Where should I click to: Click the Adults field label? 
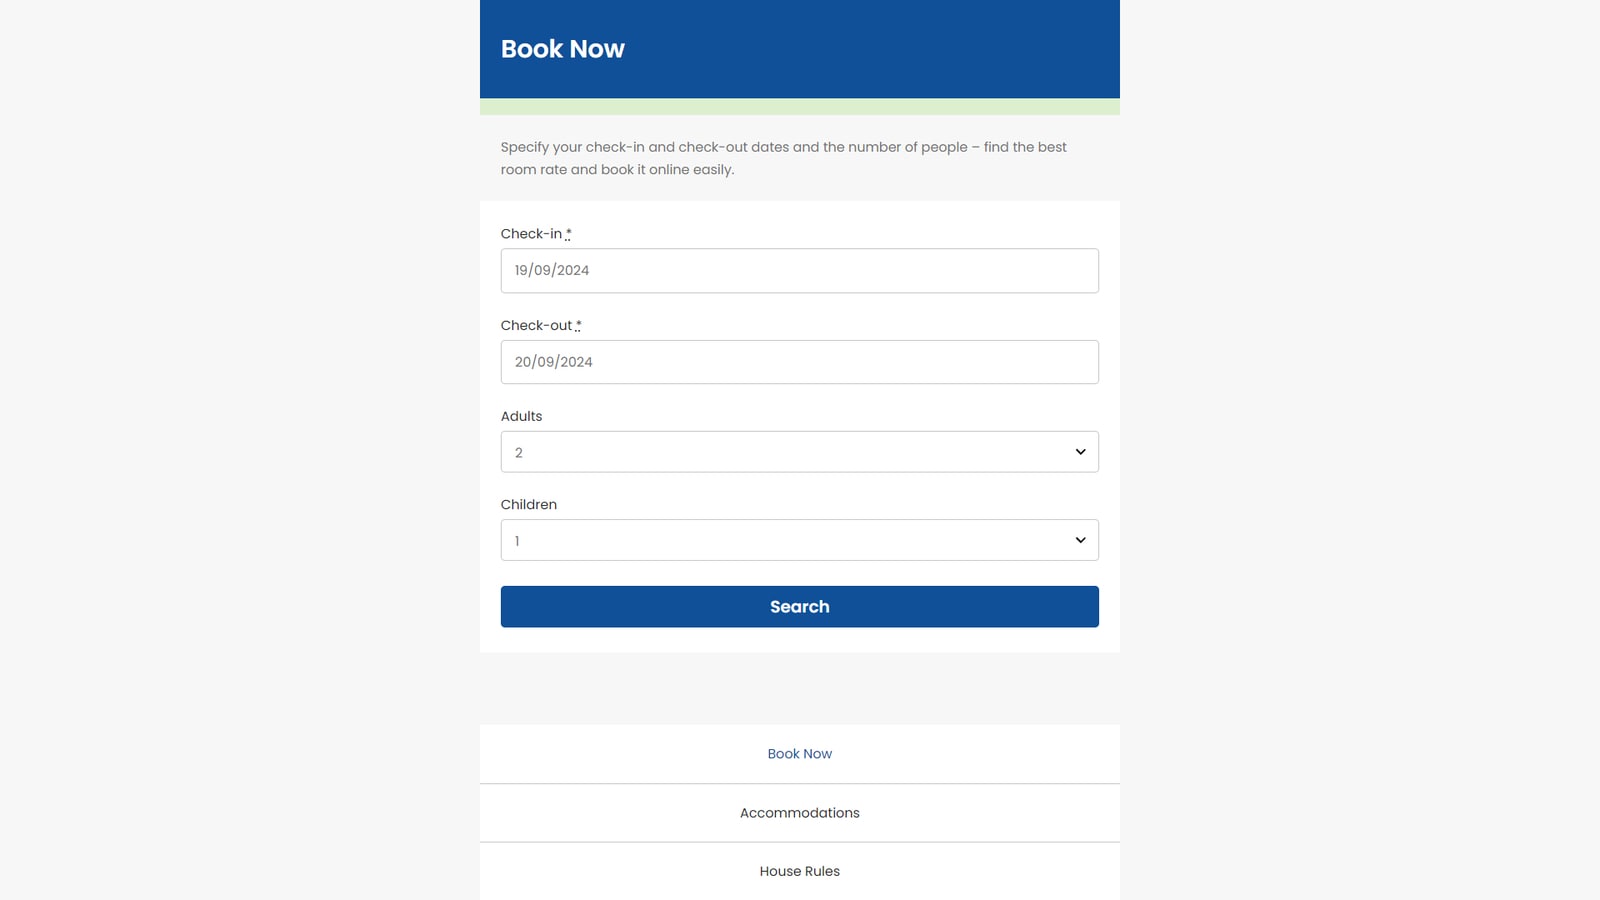pos(521,416)
